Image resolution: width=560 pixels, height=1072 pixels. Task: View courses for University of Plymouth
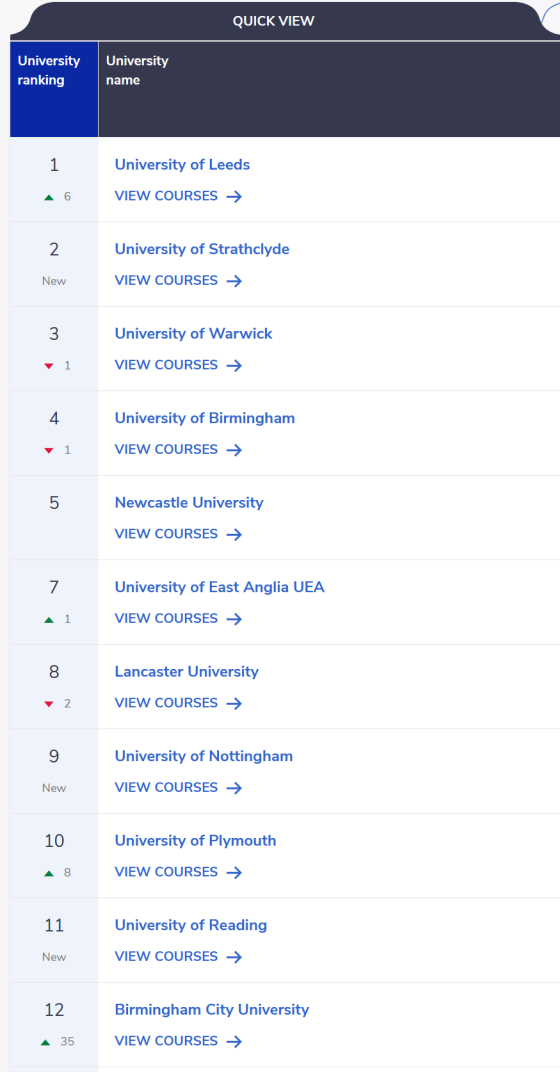tap(178, 872)
